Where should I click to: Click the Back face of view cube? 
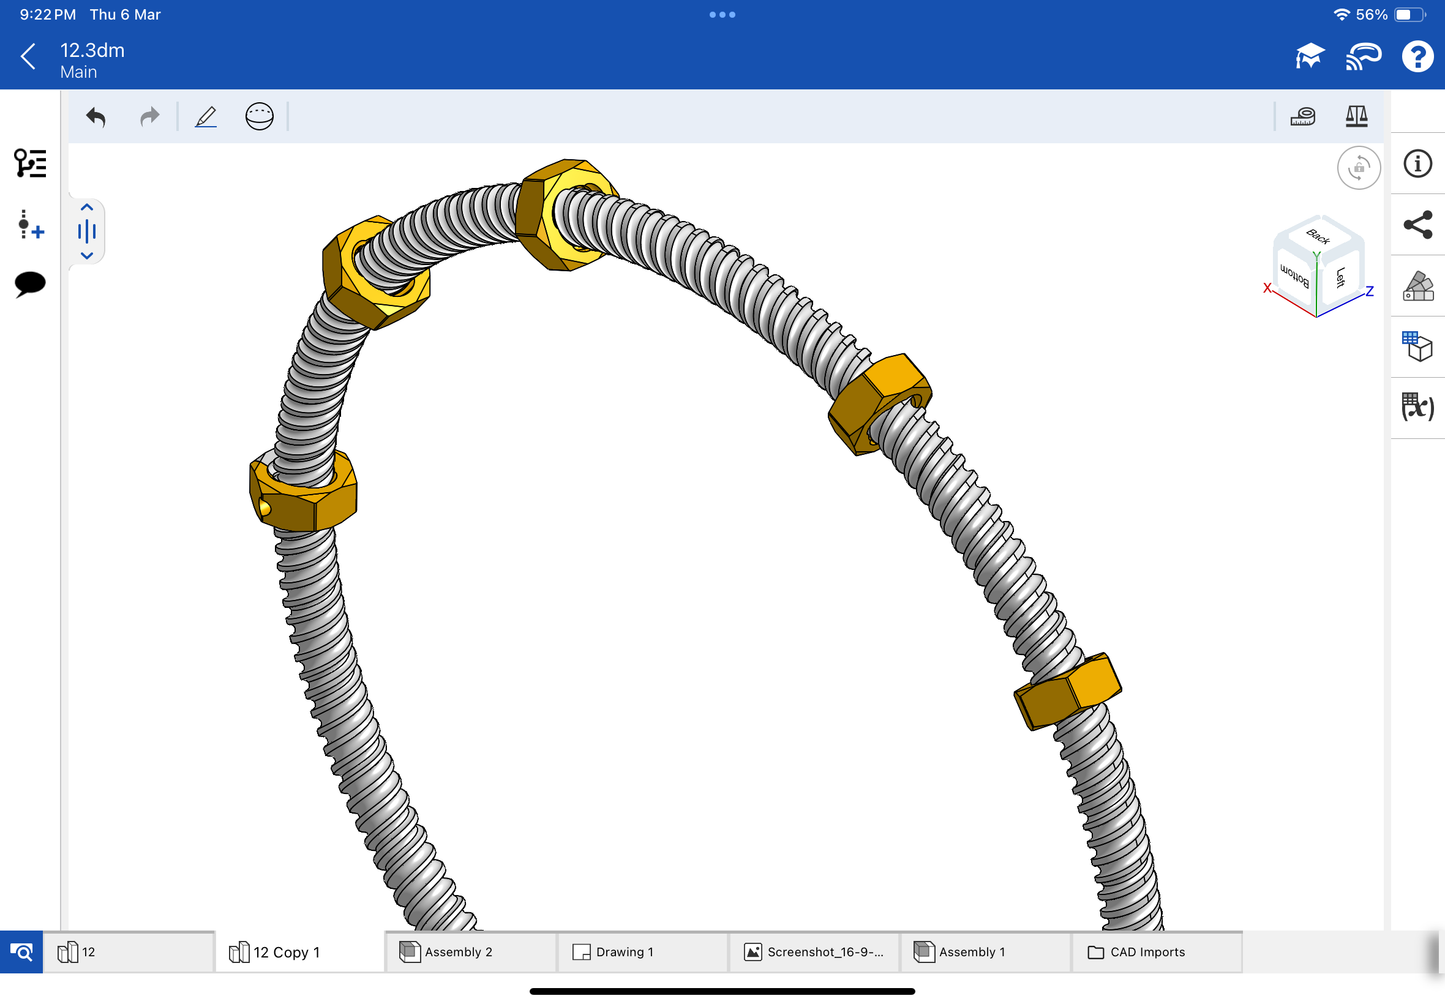[x=1318, y=236]
